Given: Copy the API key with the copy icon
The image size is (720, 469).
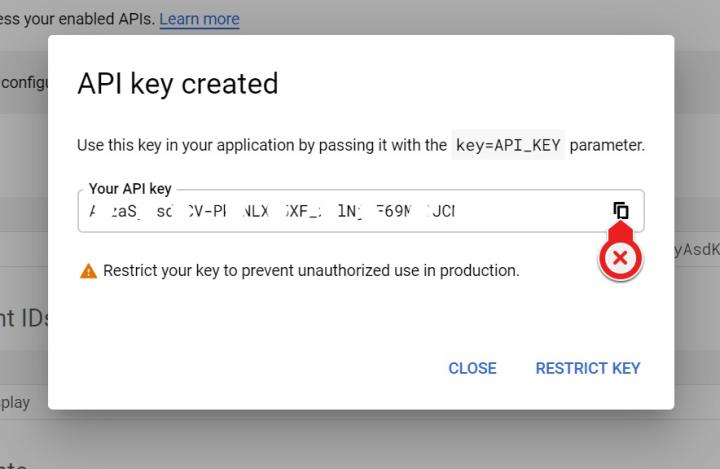Looking at the screenshot, I should [x=621, y=210].
